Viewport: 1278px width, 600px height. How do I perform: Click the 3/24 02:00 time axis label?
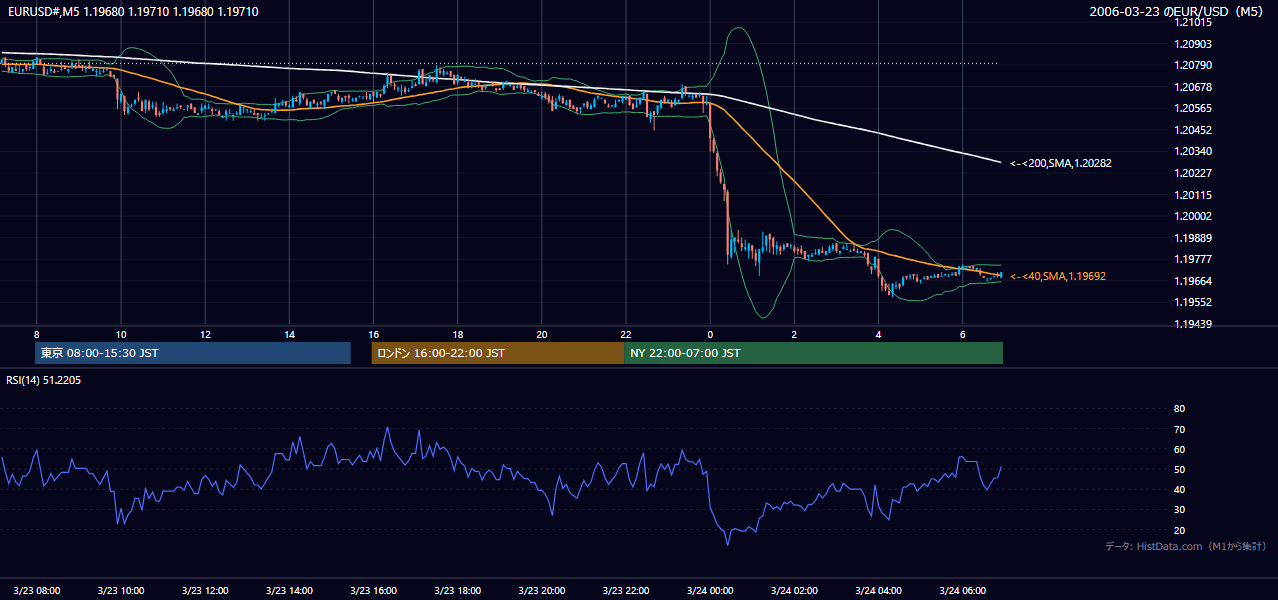click(795, 590)
